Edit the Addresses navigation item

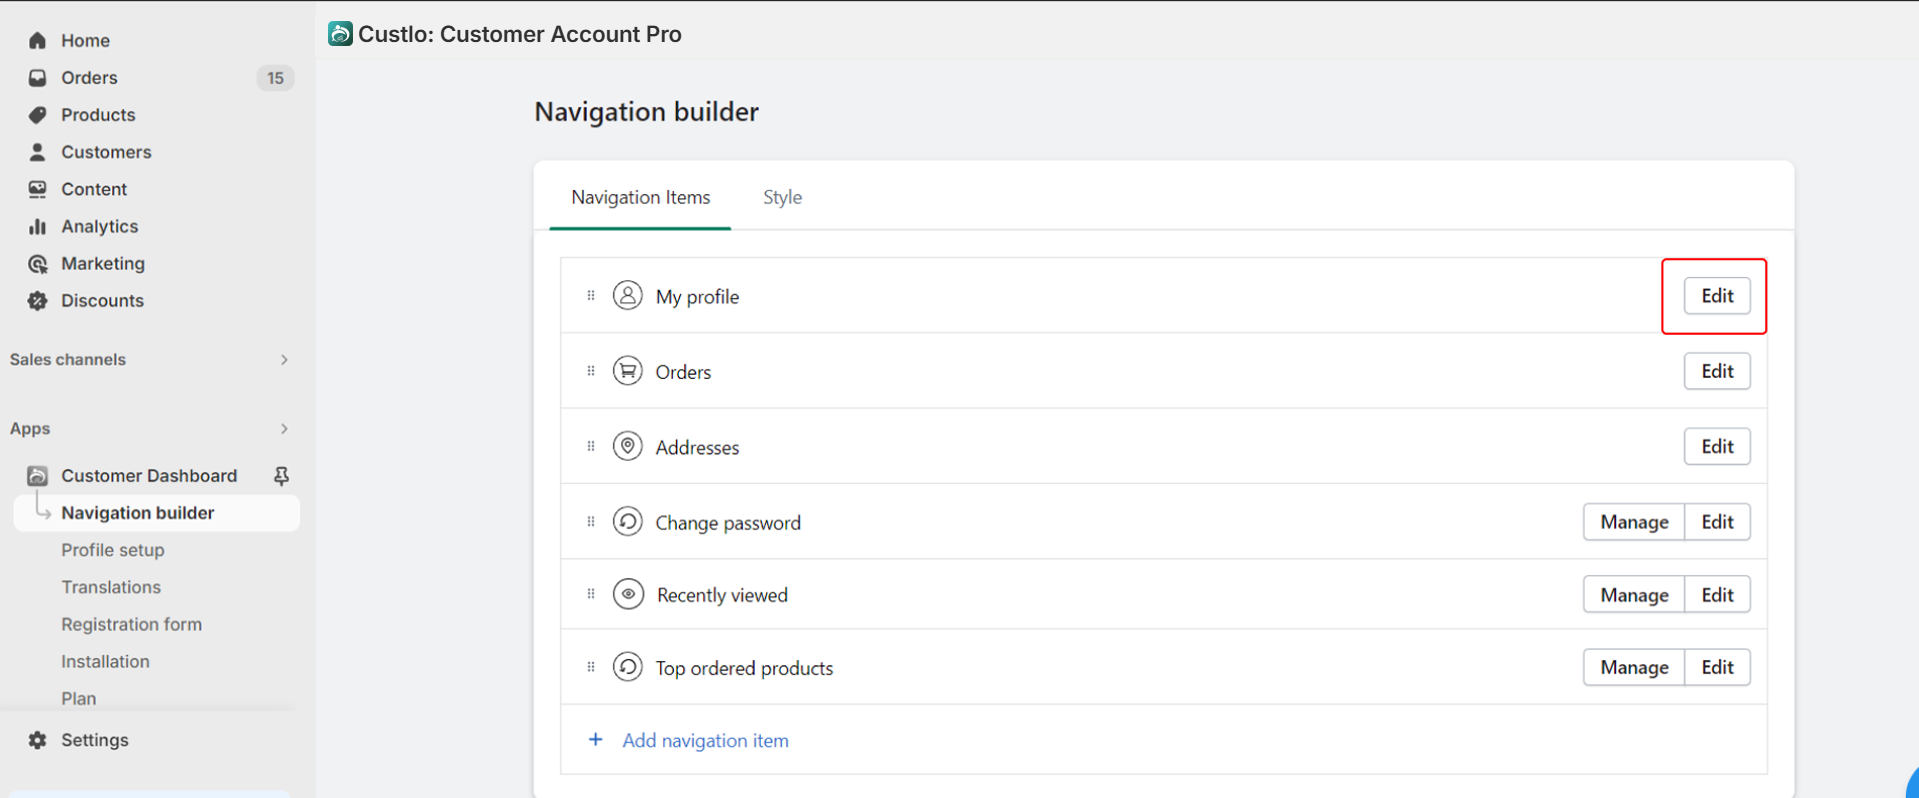pos(1717,446)
